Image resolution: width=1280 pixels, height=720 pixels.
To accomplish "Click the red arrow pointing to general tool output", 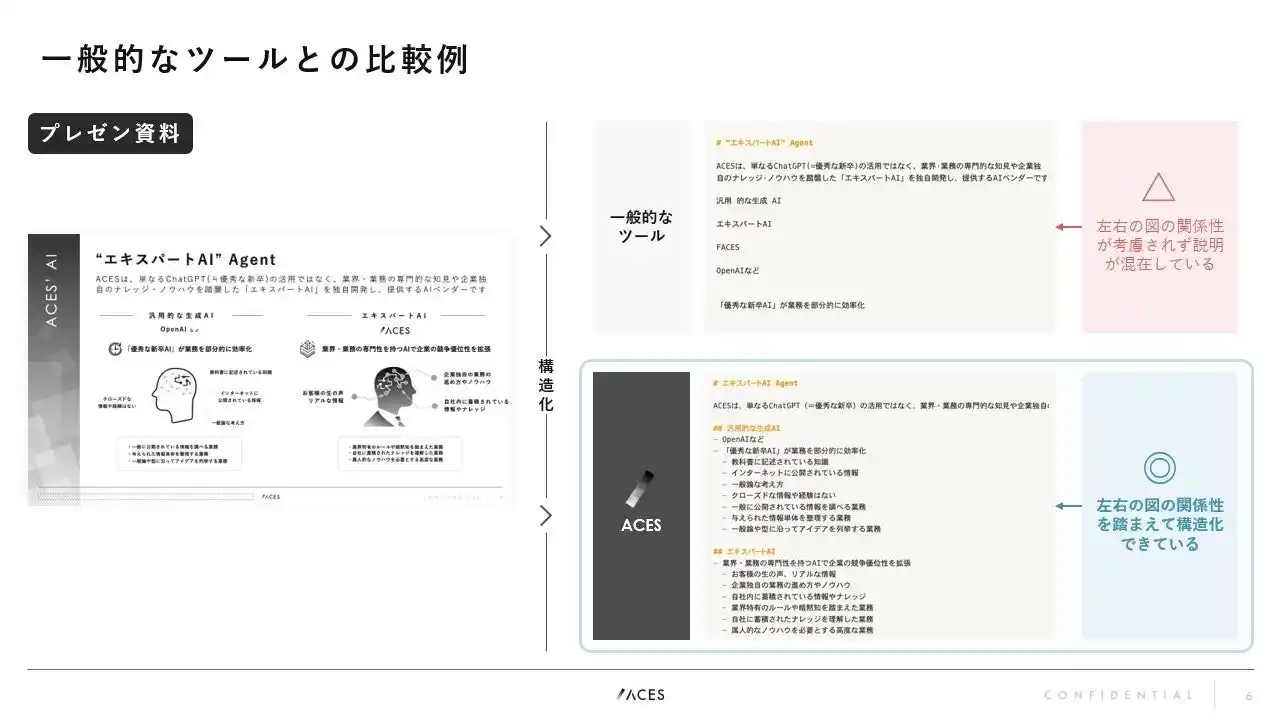I will [1068, 227].
